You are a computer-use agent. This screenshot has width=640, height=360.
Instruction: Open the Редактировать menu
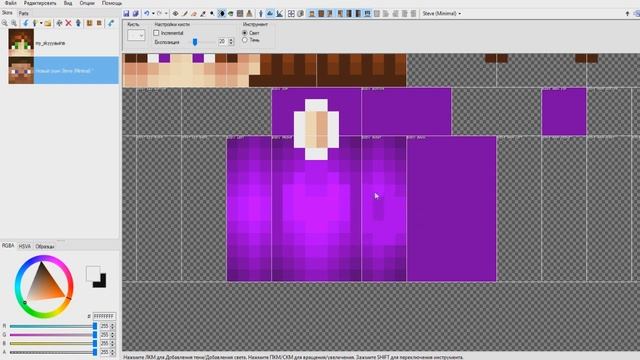click(x=40, y=3)
